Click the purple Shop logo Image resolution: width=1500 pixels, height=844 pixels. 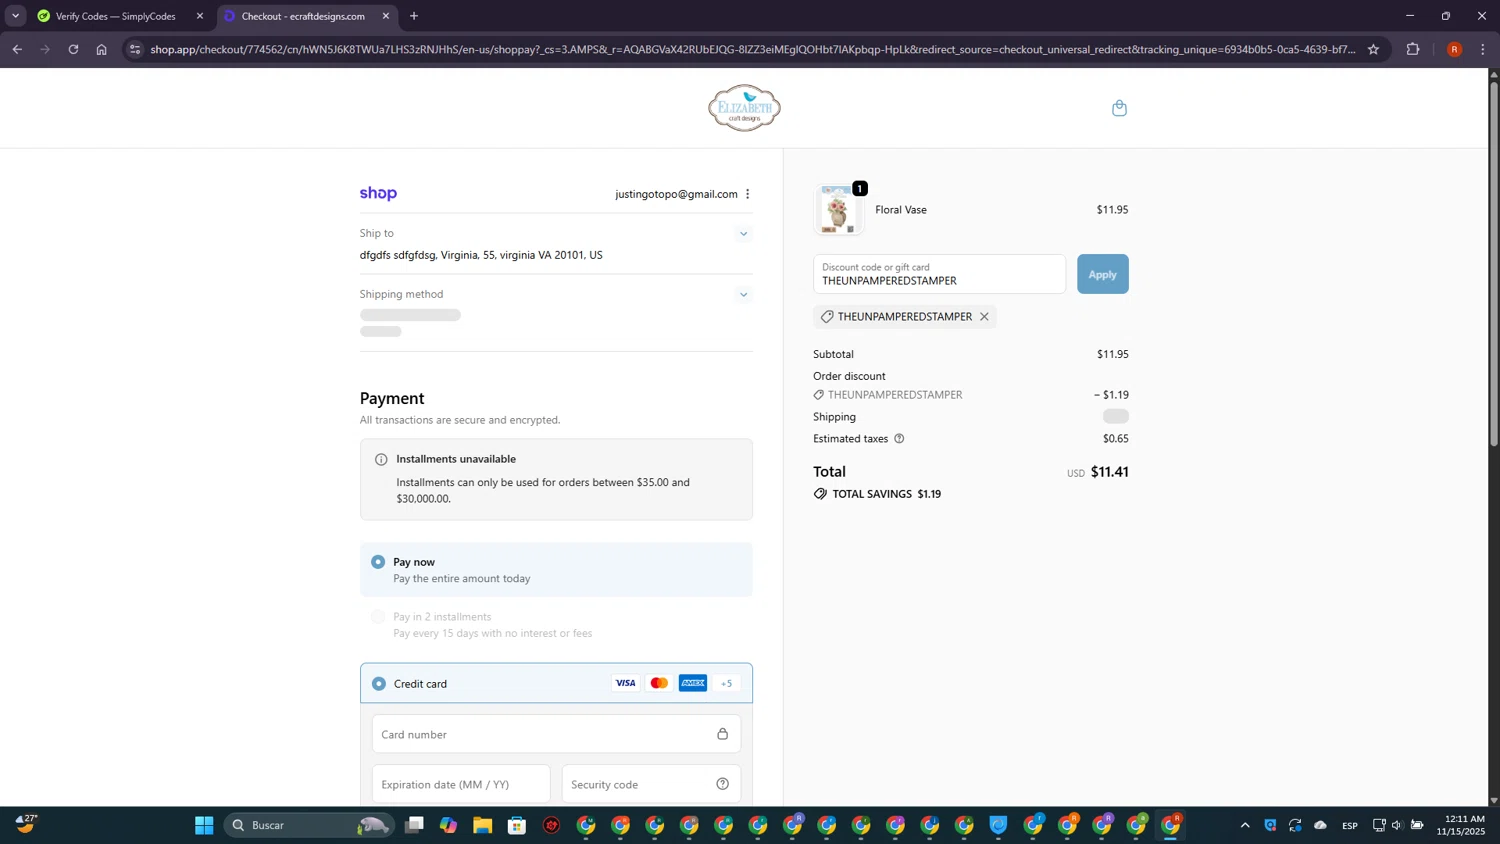coord(378,194)
